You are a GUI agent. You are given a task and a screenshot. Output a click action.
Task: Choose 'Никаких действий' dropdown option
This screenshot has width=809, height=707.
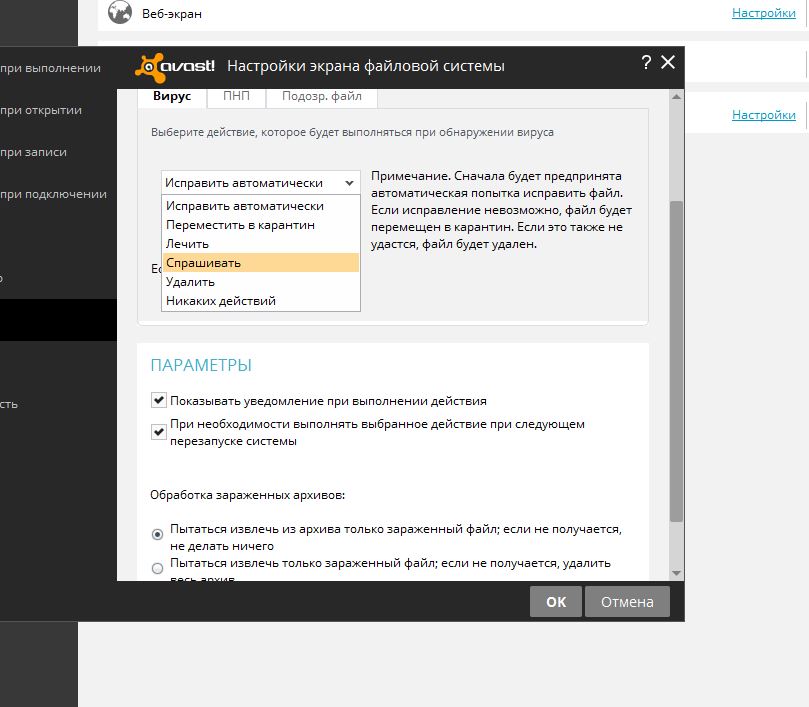point(221,301)
